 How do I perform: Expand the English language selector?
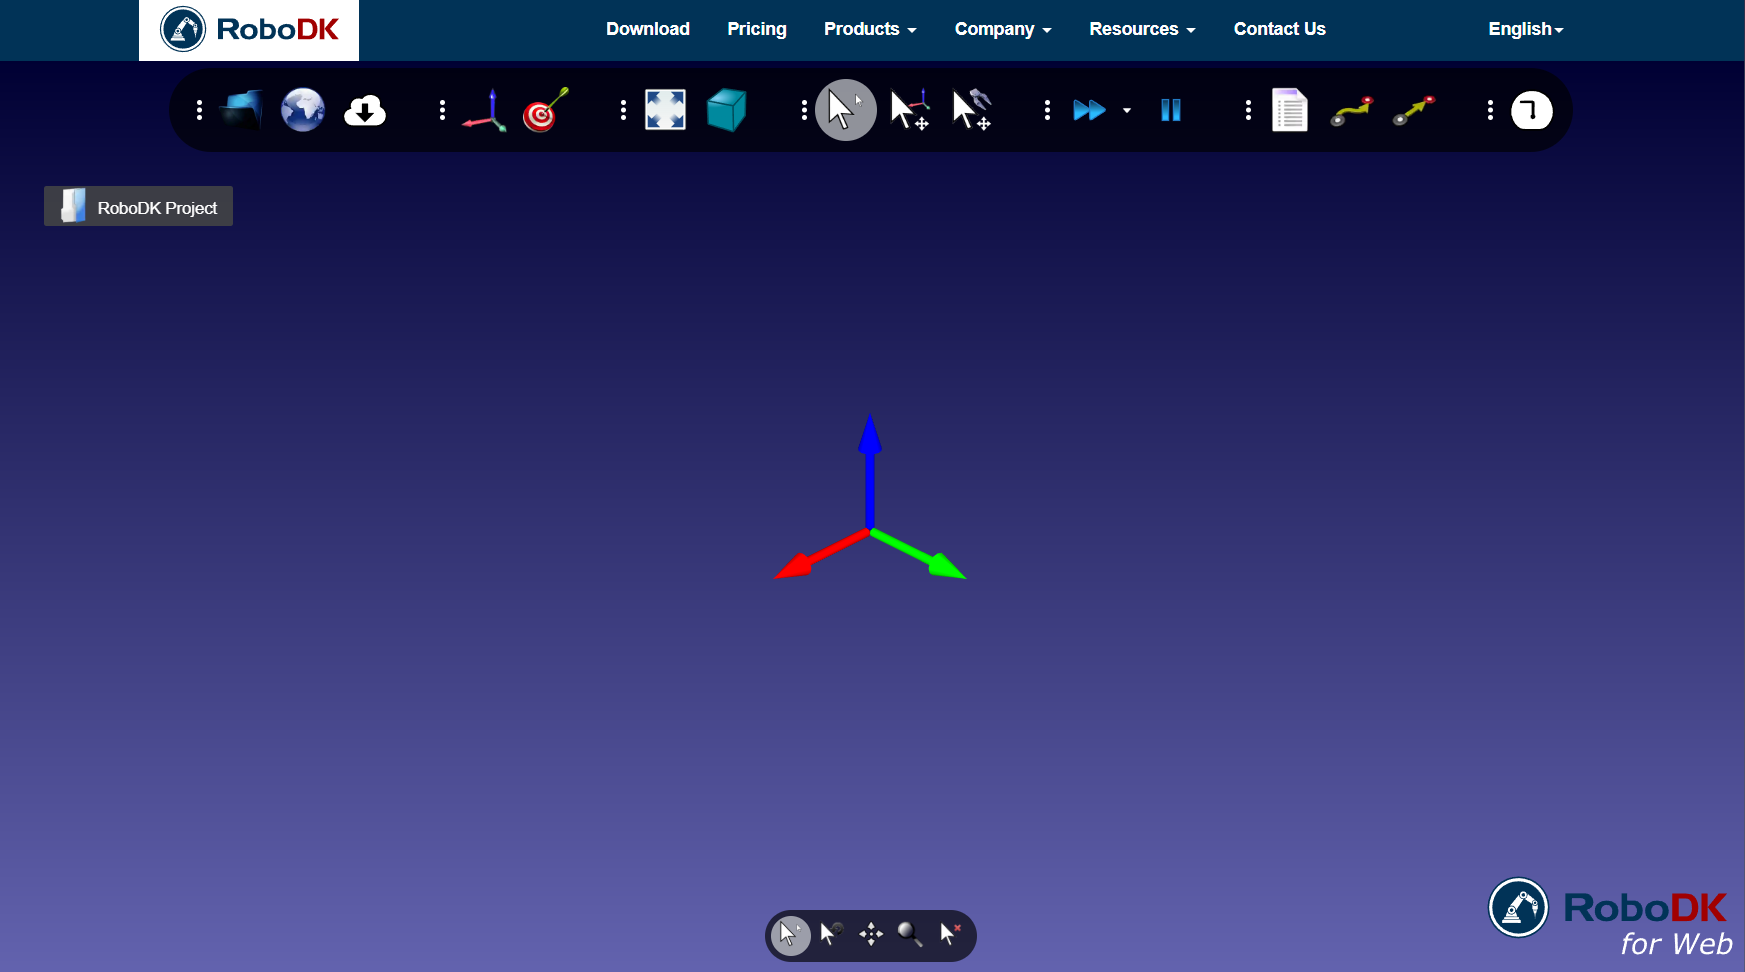[x=1525, y=29]
